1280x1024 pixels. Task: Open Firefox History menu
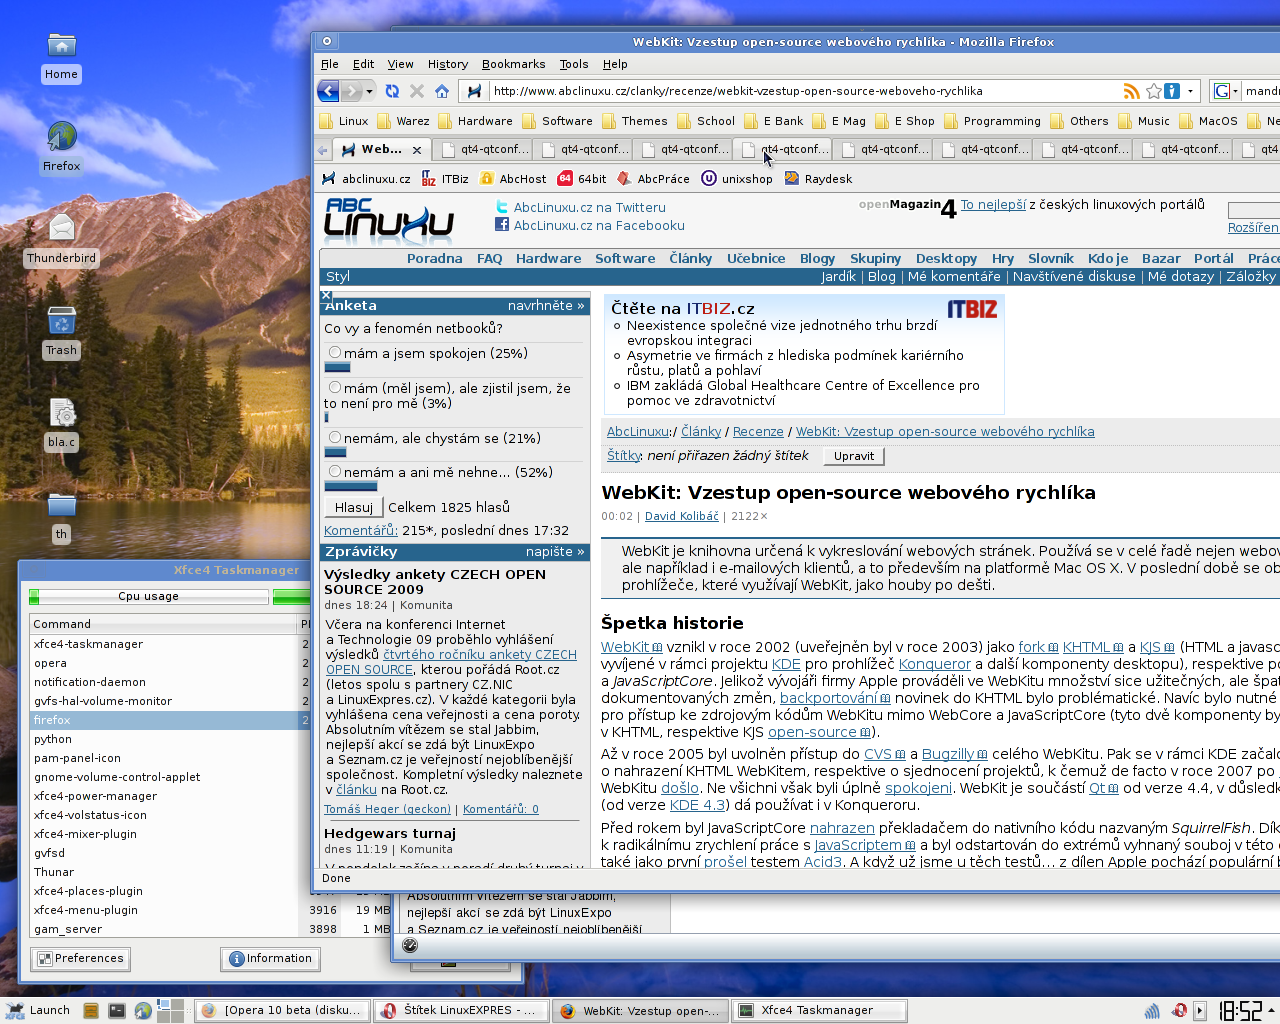pos(448,64)
